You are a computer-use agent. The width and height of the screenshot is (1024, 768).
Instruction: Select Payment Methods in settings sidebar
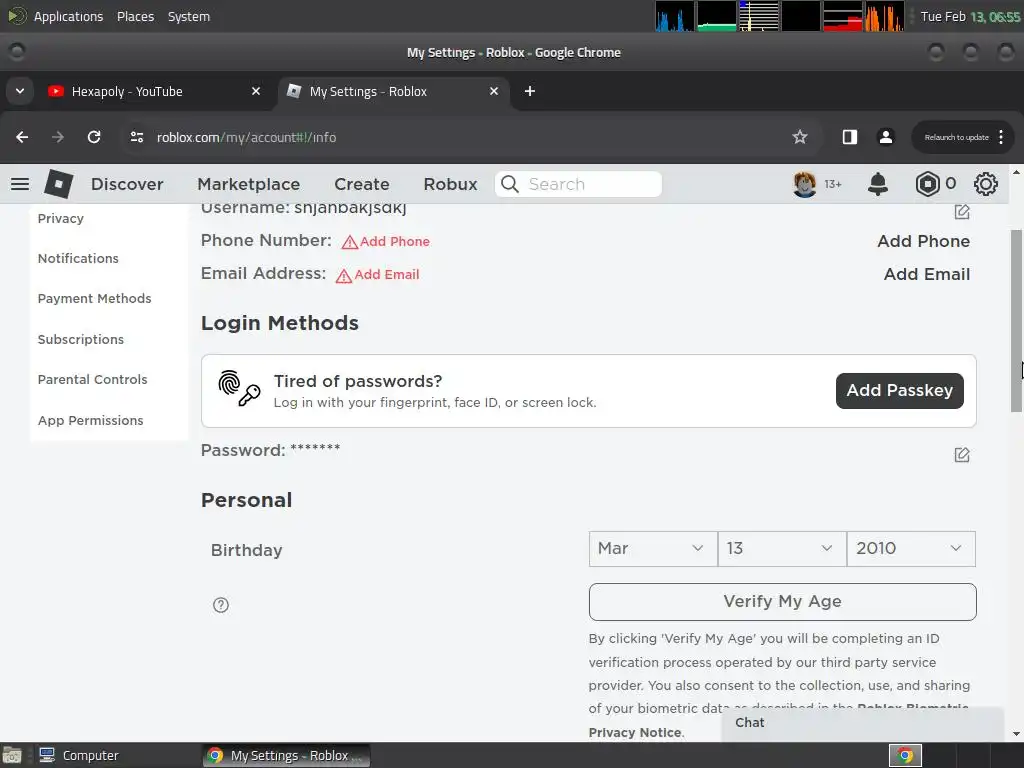(95, 298)
